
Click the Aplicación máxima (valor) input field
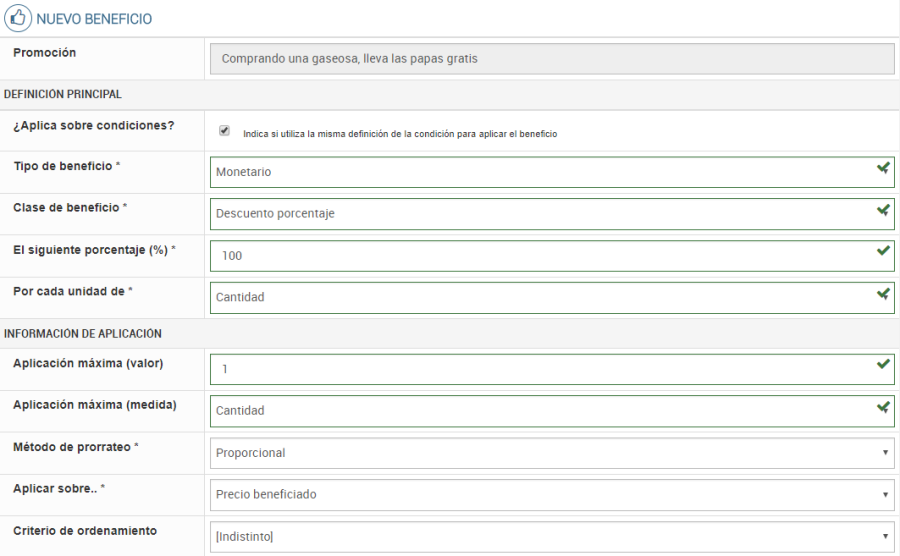tap(540, 369)
